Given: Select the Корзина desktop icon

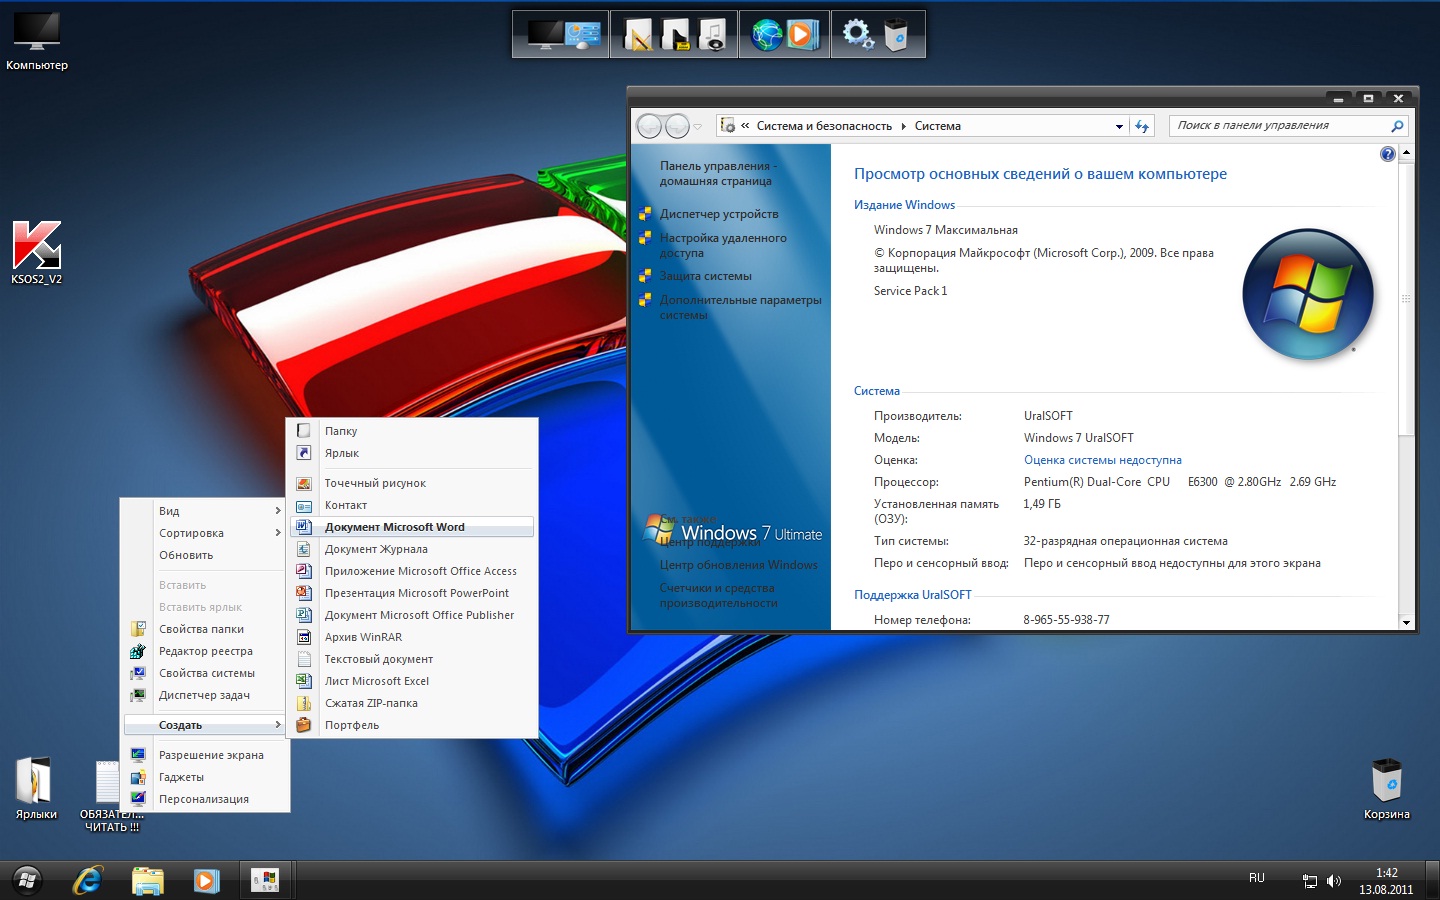Looking at the screenshot, I should point(1387,788).
